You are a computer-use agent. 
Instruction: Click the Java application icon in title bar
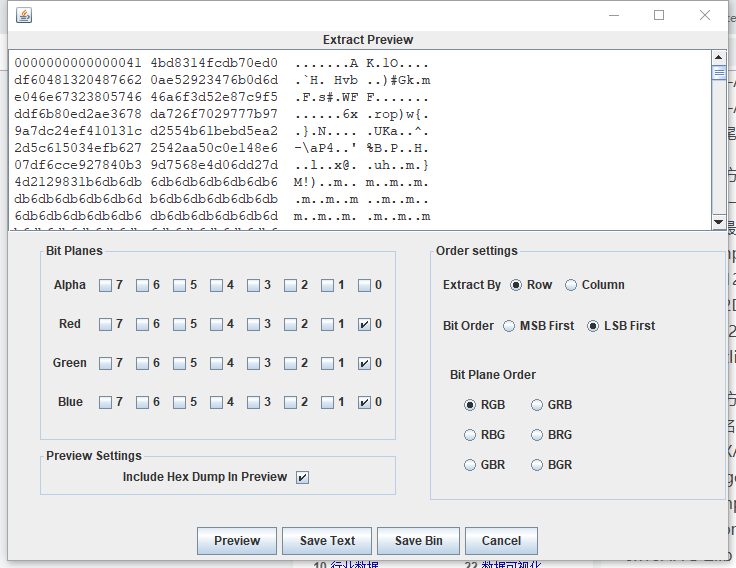point(24,15)
